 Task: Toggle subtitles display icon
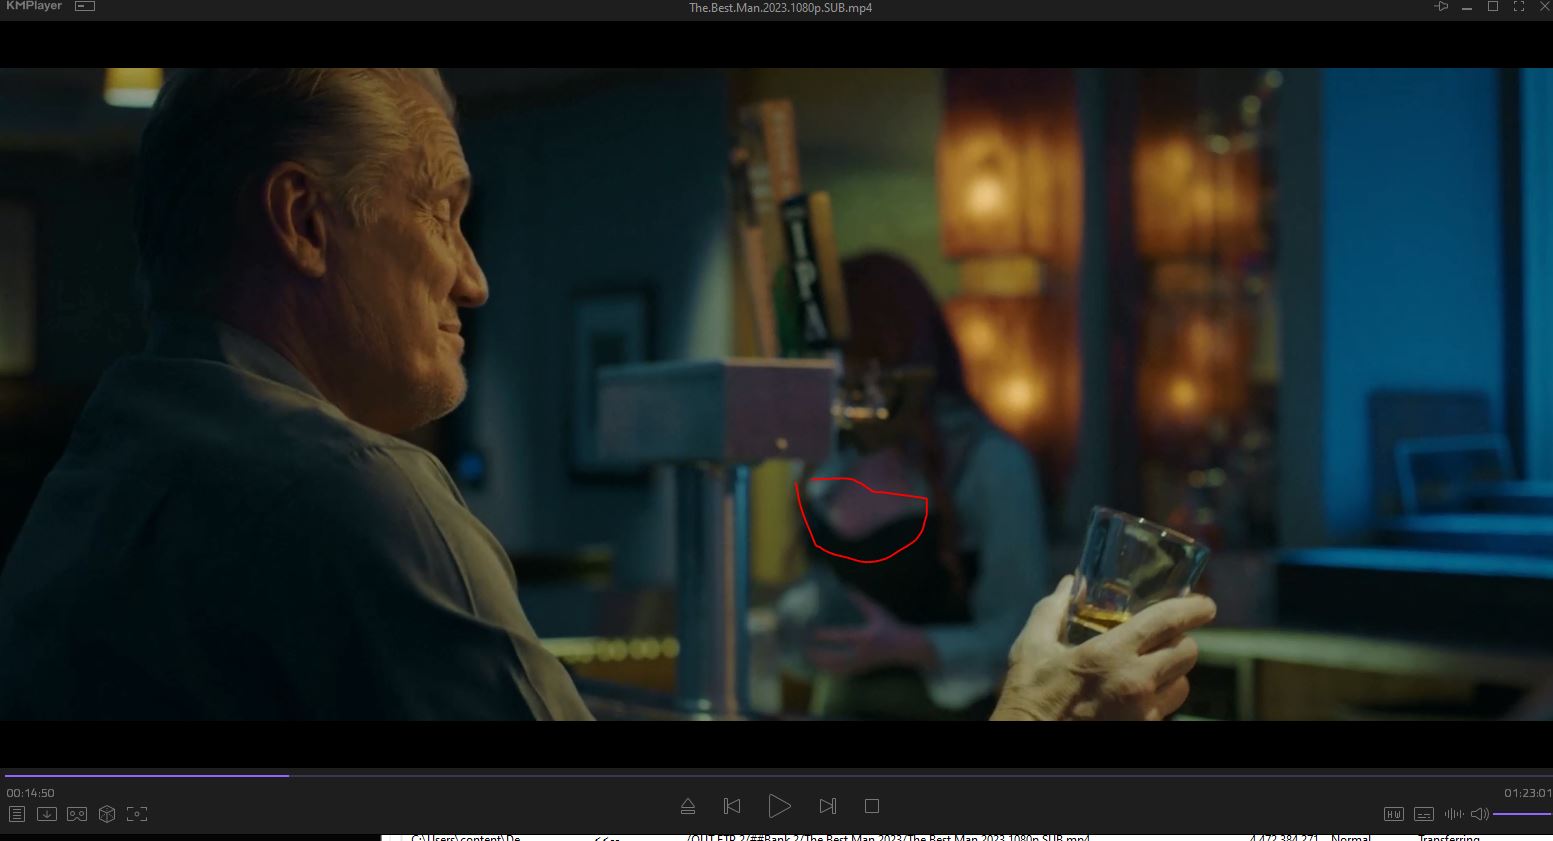[x=1424, y=814]
